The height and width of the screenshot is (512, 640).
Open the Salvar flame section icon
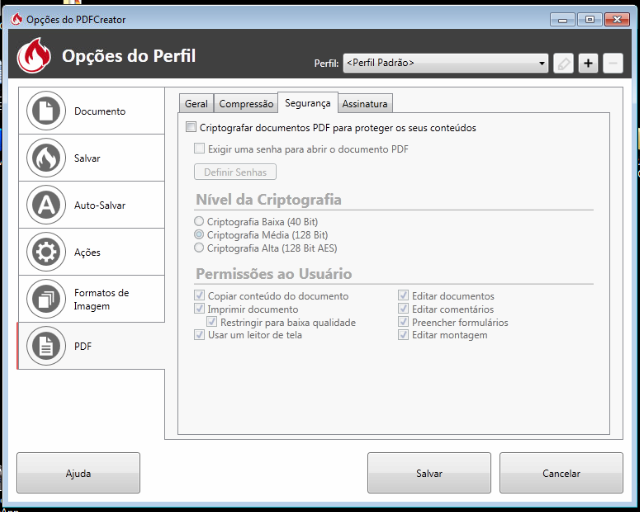46,158
